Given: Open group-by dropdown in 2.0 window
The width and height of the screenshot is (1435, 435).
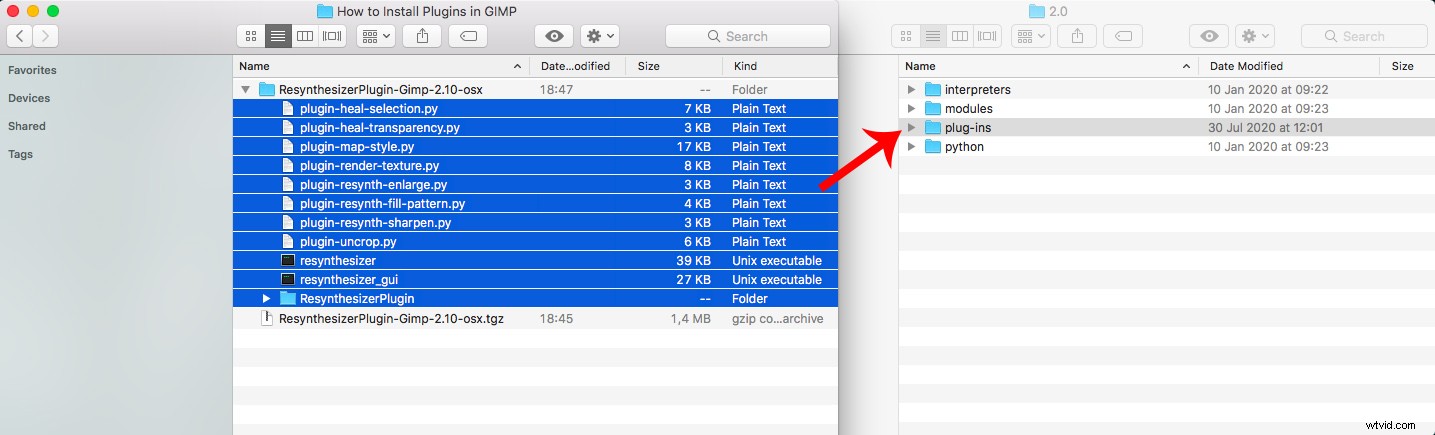Looking at the screenshot, I should pos(1031,36).
